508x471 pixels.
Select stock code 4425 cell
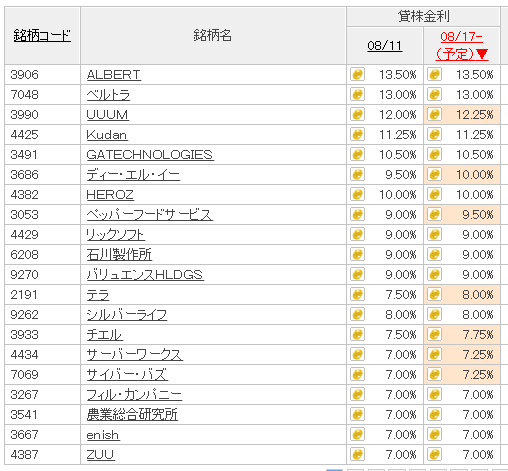42,134
